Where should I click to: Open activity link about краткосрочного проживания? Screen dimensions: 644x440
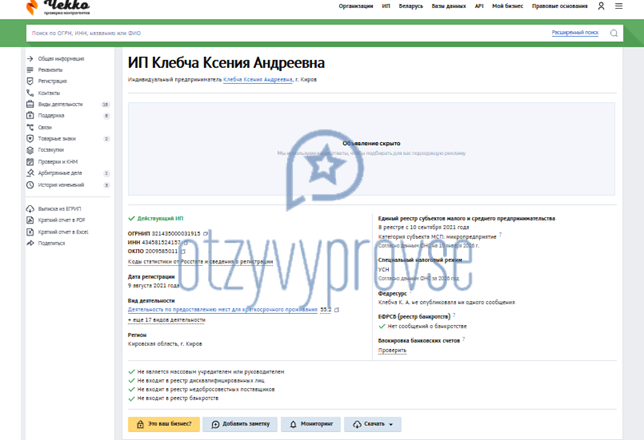coord(223,310)
